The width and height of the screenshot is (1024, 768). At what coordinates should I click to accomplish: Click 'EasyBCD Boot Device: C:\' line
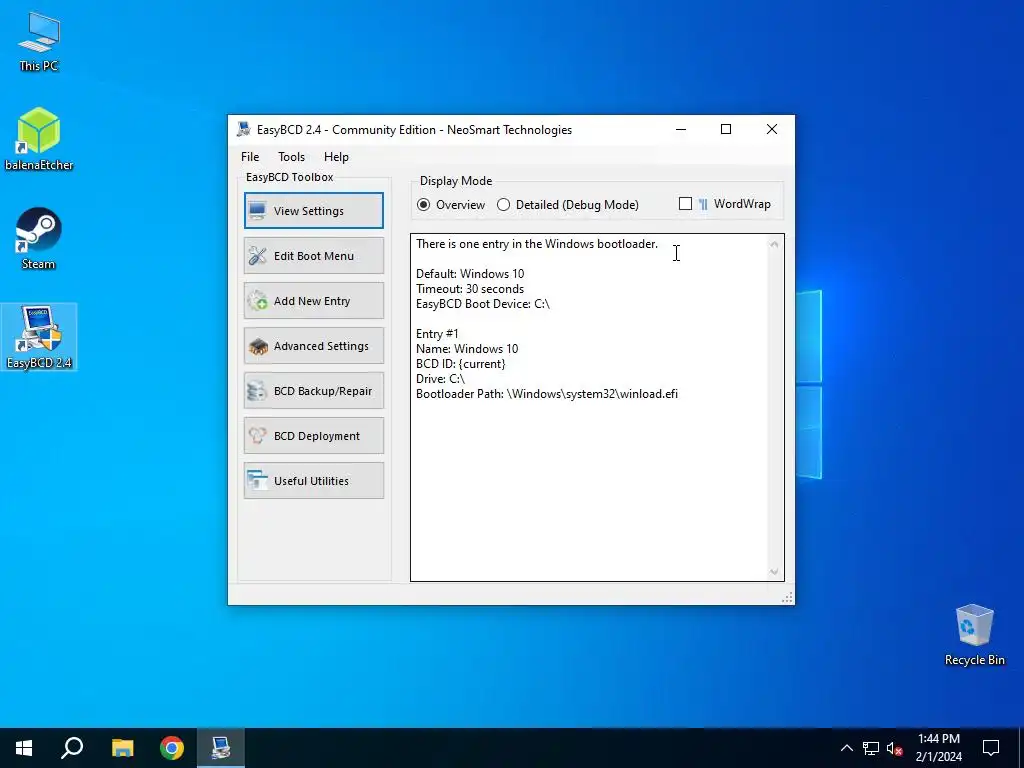coord(483,304)
